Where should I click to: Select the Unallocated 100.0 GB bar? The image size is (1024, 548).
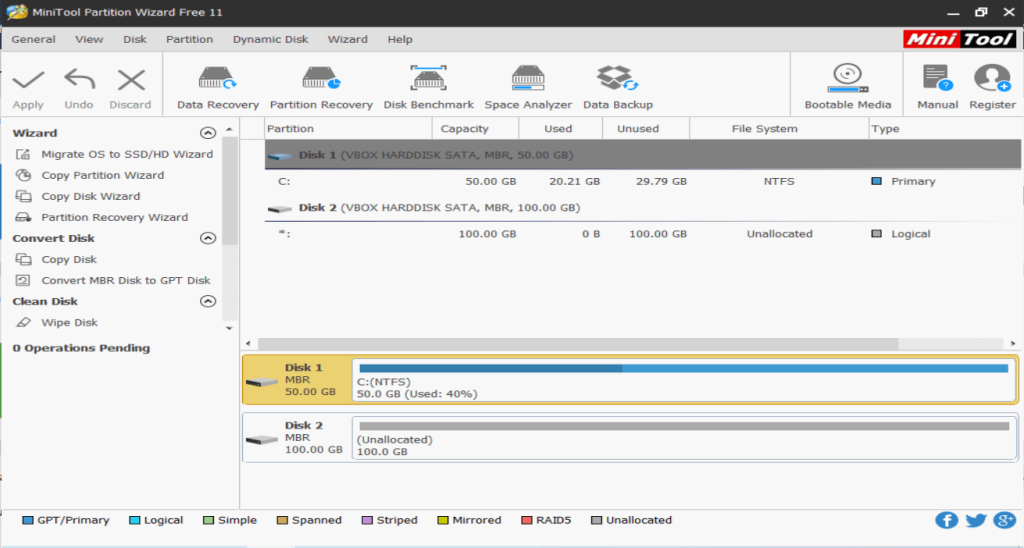point(684,427)
